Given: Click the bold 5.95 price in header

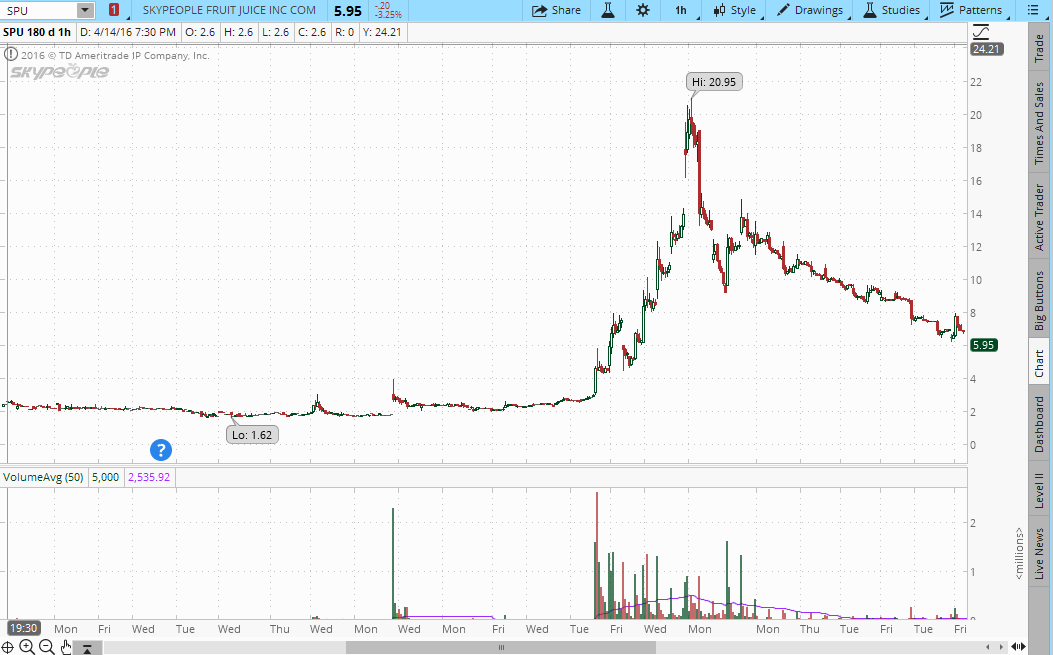Looking at the screenshot, I should tap(348, 11).
